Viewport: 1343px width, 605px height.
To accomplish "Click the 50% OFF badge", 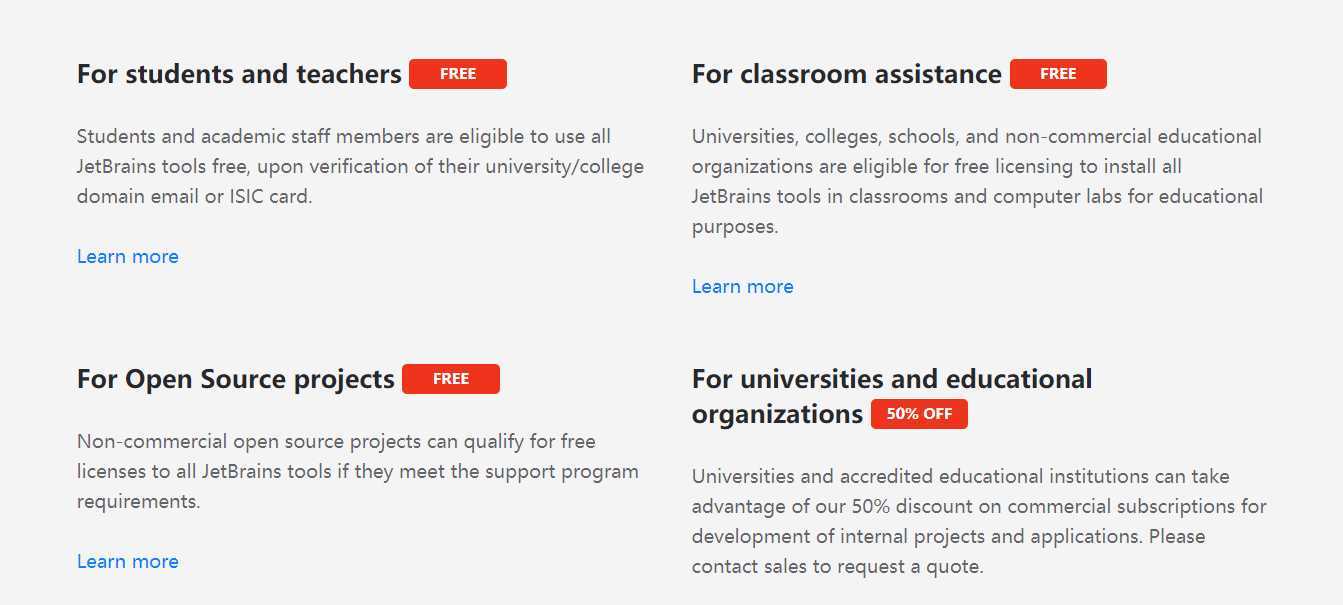I will pos(919,414).
